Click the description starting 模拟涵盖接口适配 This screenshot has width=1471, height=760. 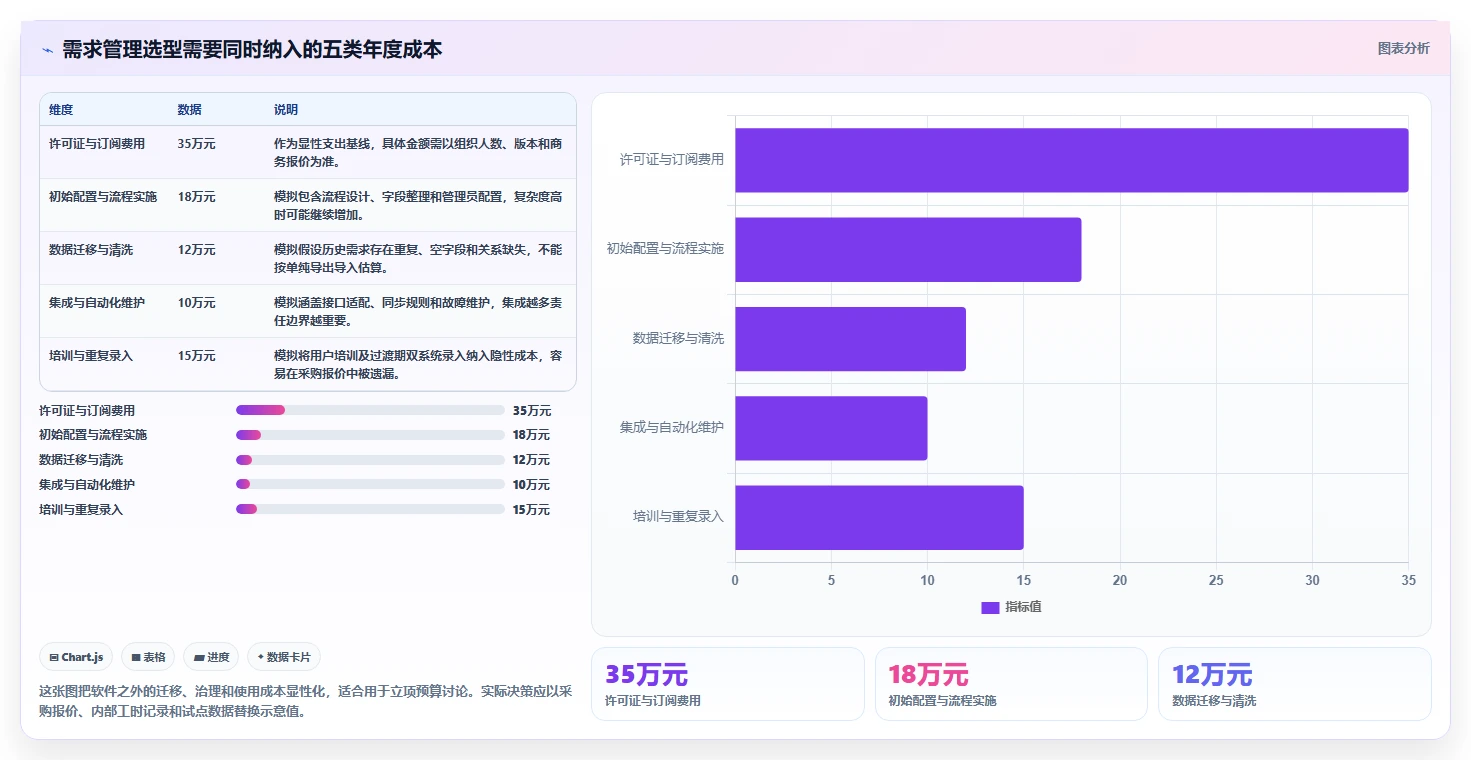tap(418, 311)
